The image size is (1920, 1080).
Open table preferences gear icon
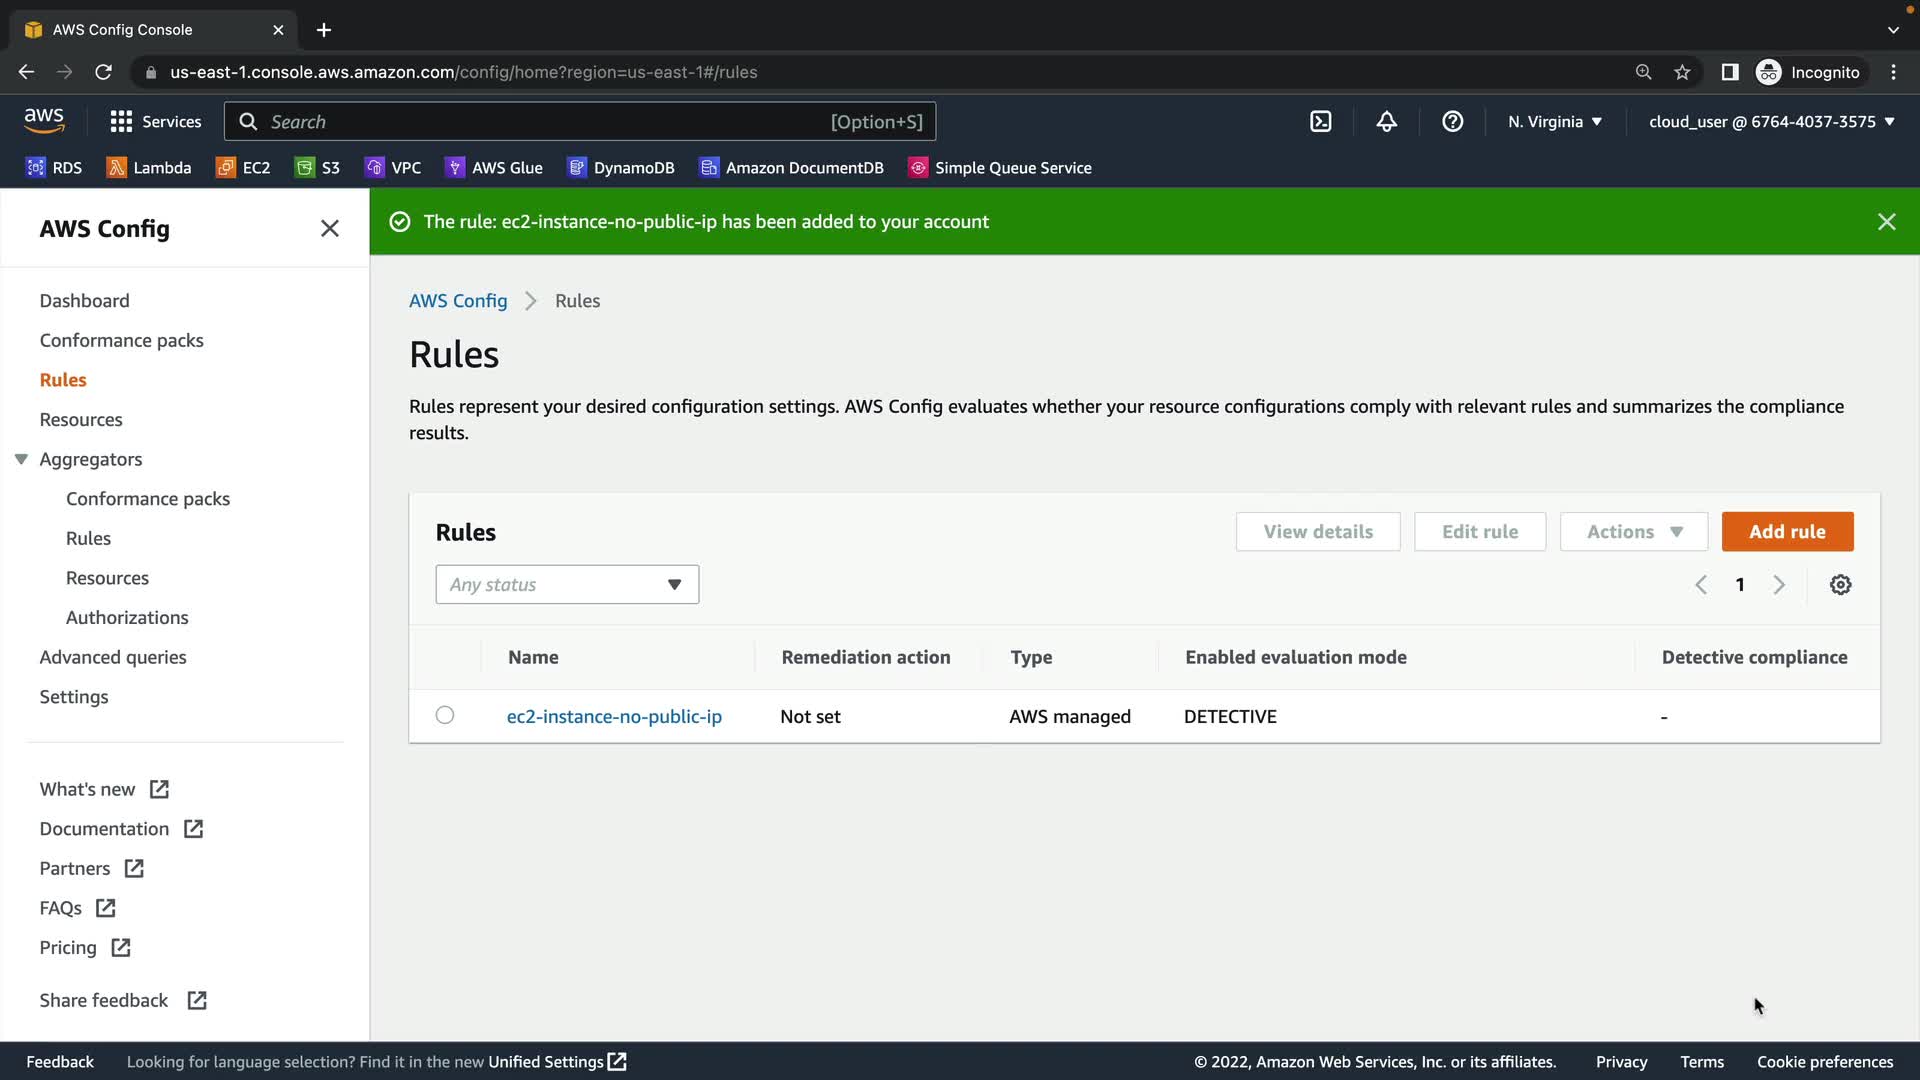(x=1840, y=585)
